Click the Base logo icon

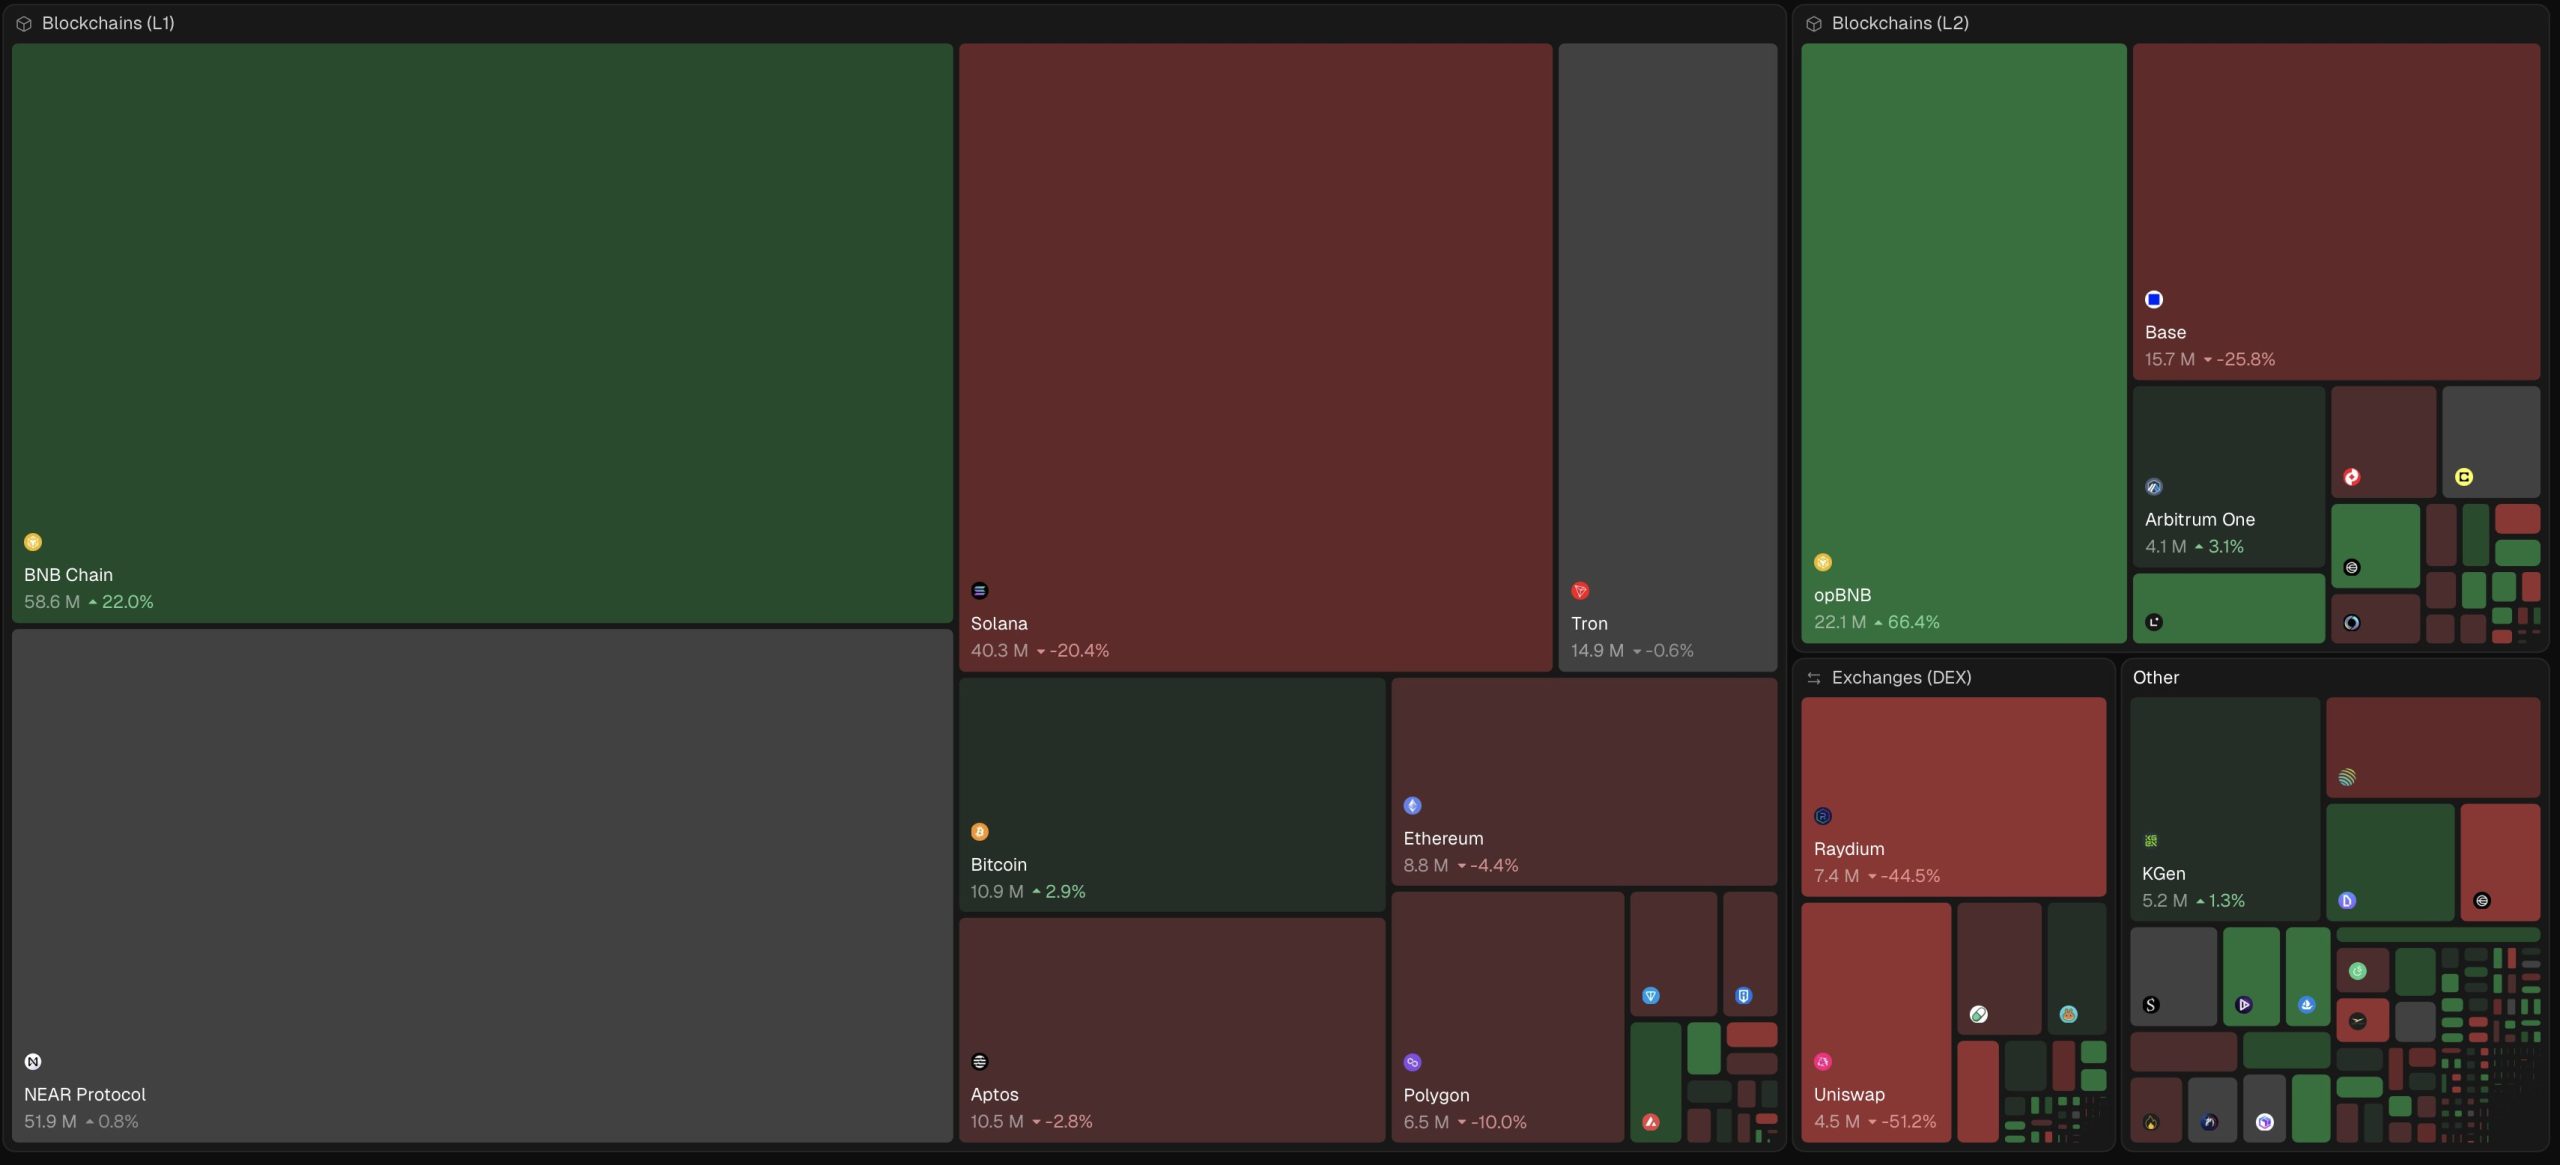coord(2154,300)
